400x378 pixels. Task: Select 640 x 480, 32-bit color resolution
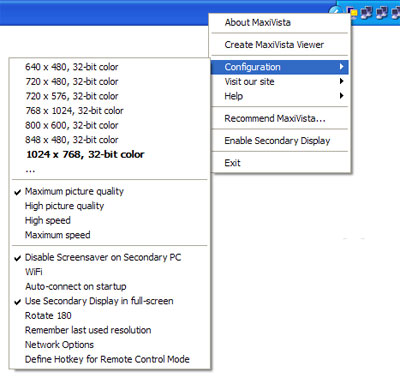tap(110, 67)
